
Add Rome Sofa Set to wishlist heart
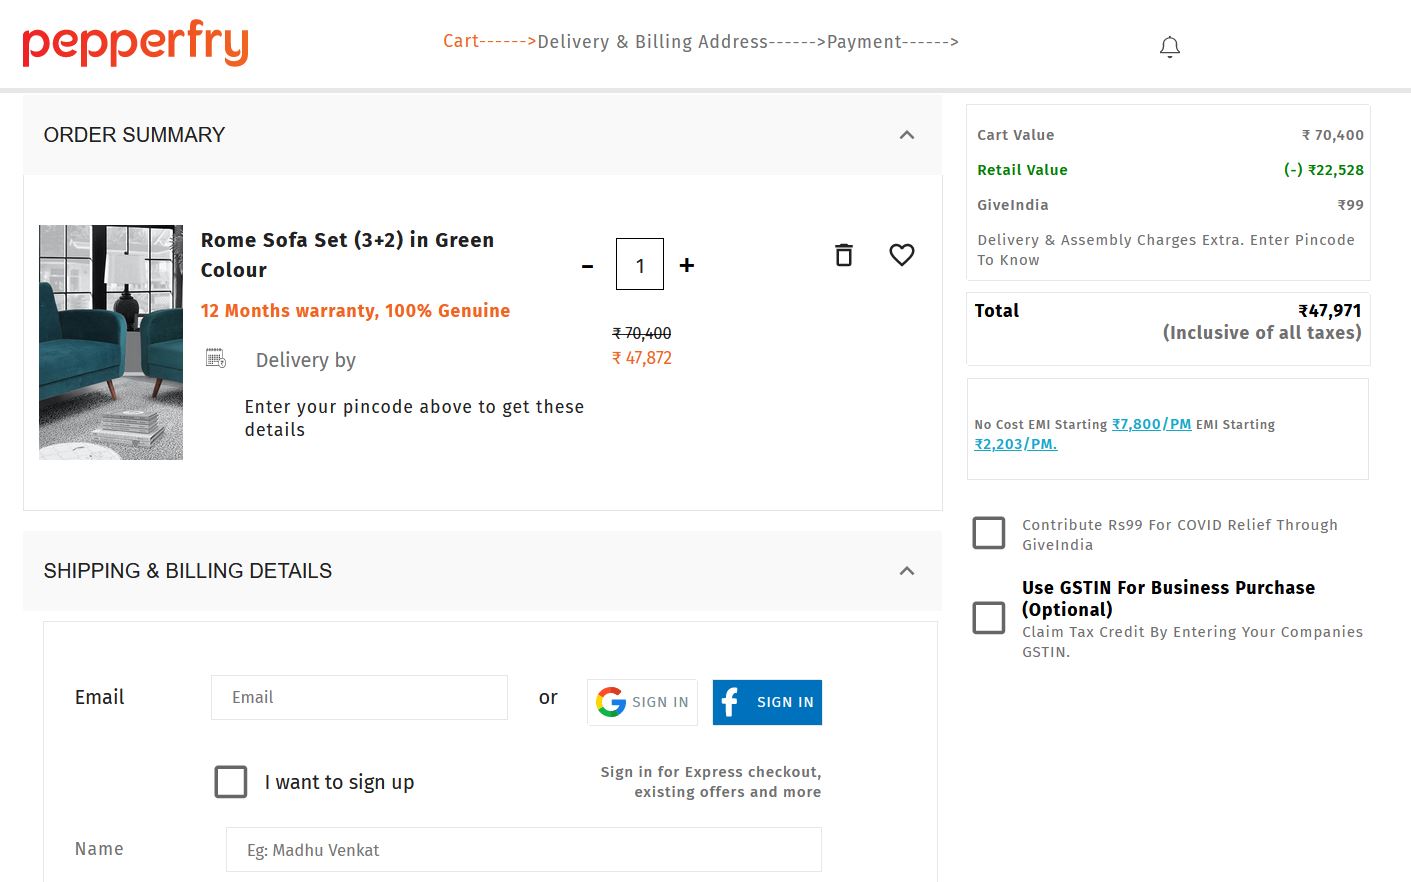point(902,255)
